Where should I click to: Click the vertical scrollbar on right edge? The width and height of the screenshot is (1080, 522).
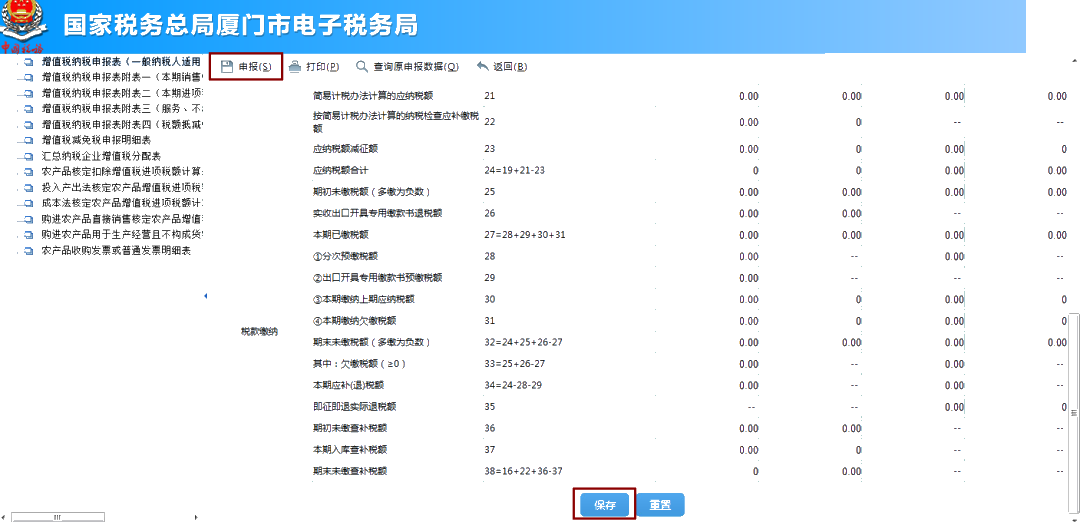(x=1074, y=412)
